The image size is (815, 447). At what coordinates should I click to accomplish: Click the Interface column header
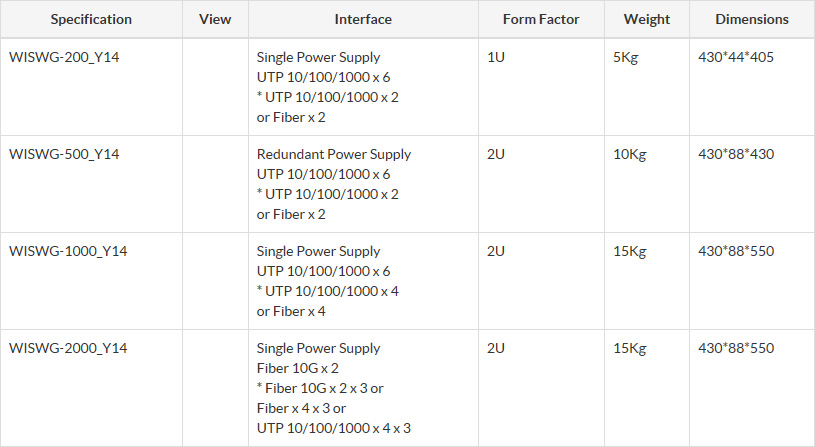(363, 19)
